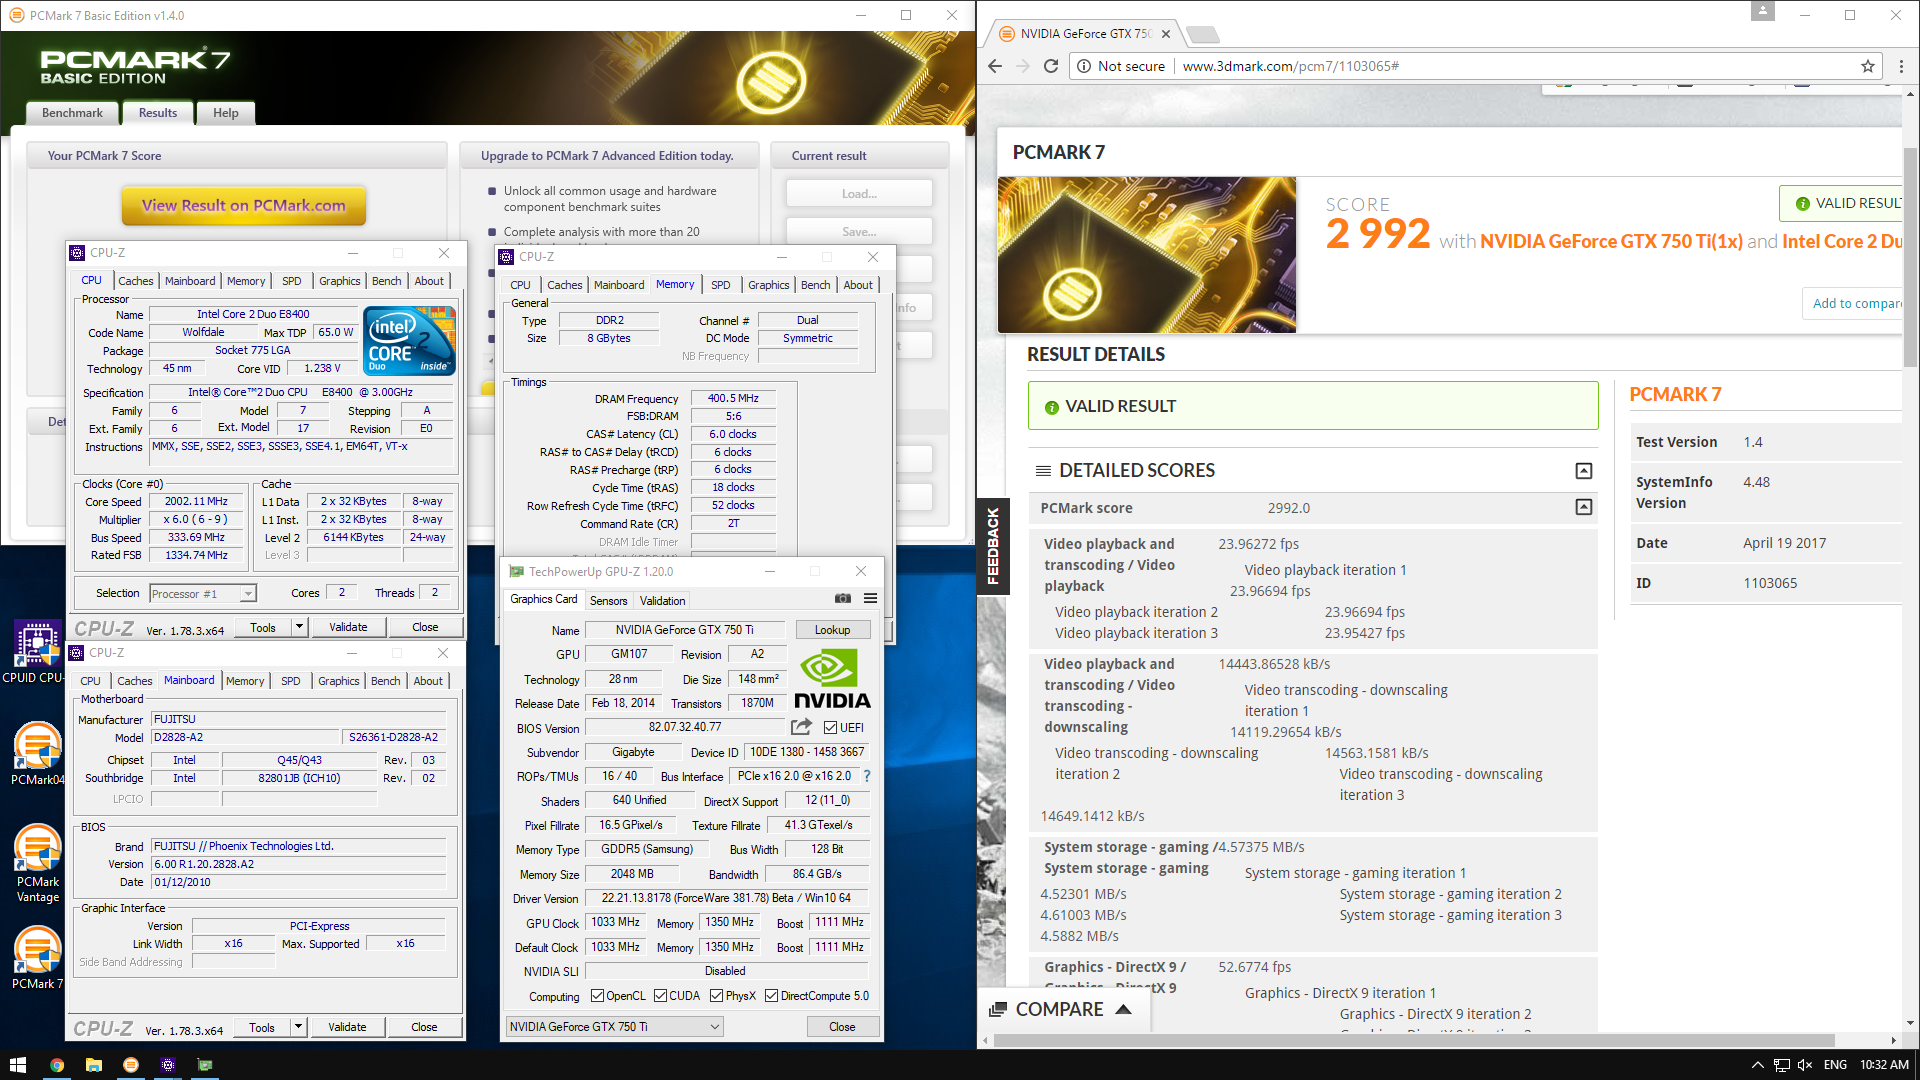Switch to Graphics tab in Mainboard CPU-Z window
Screen dimensions: 1920x1080
[339, 681]
